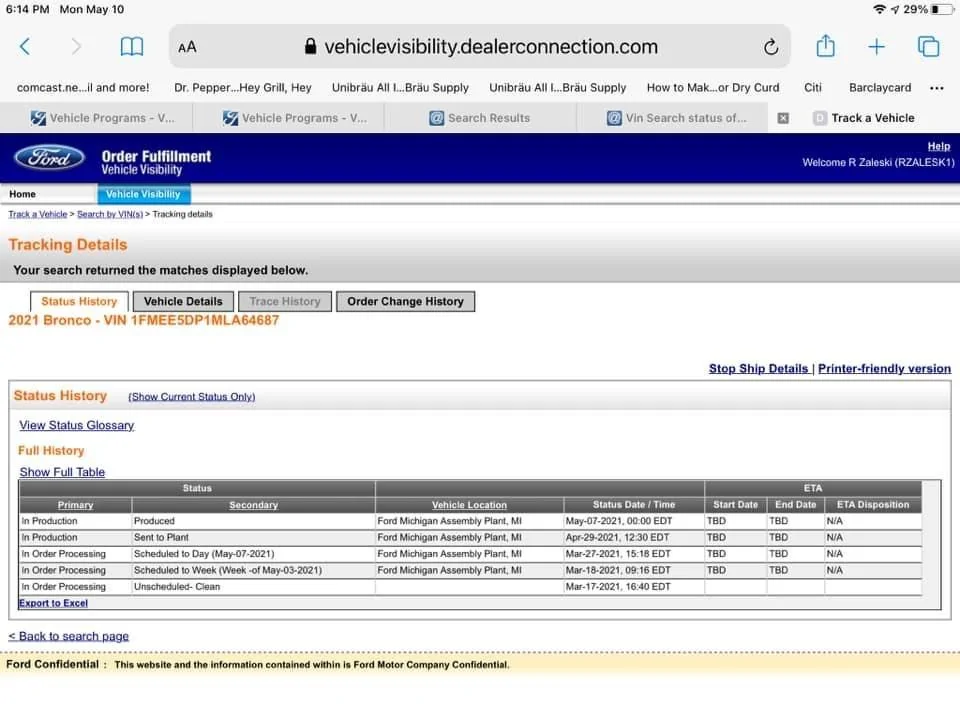Click the Back to search page link

[x=69, y=636]
